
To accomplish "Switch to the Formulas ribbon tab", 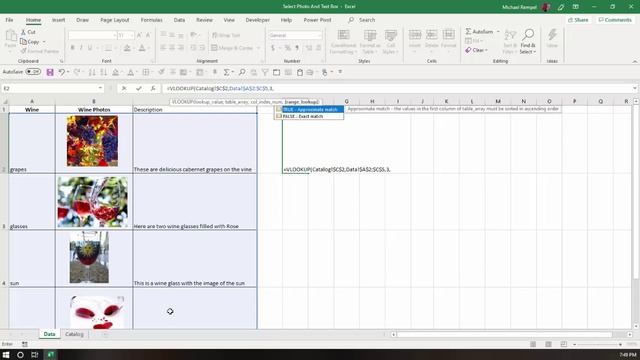I will pyautogui.click(x=151, y=20).
